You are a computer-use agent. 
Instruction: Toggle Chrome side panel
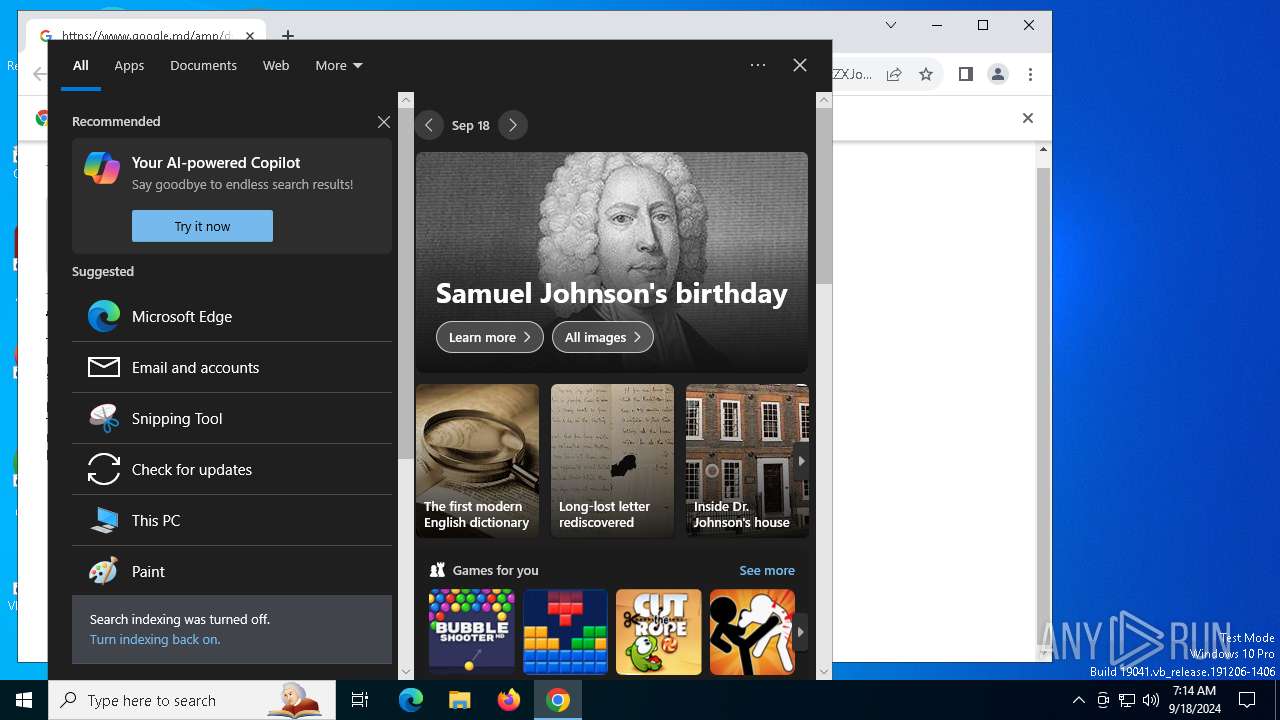coord(965,74)
